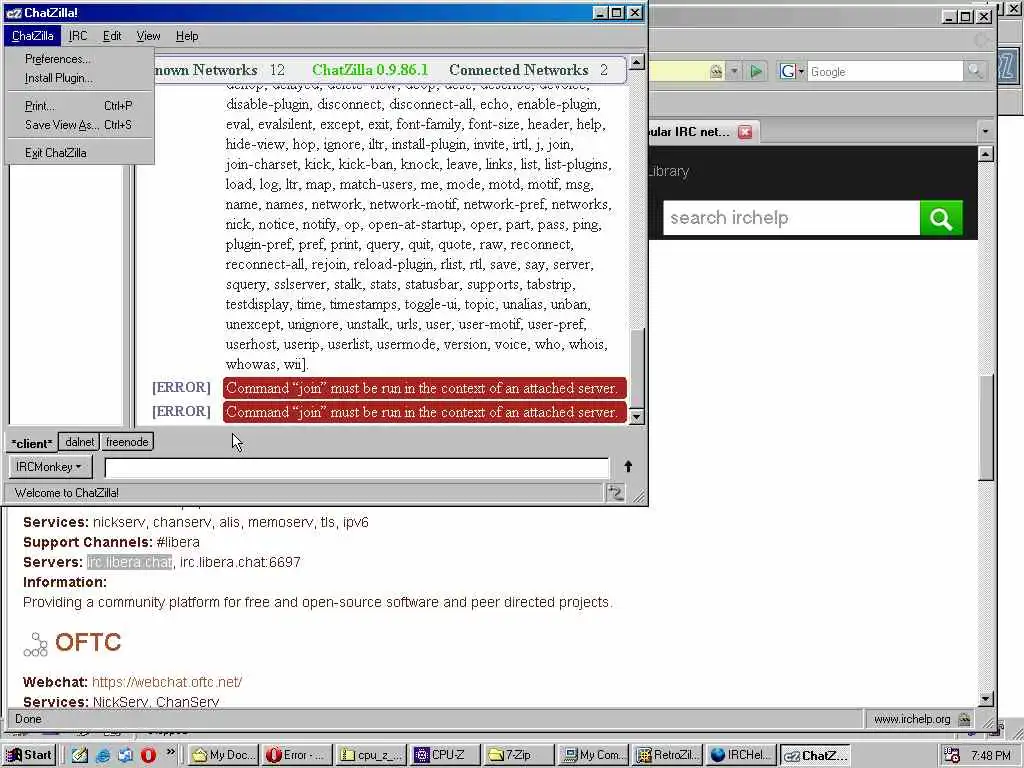The image size is (1024, 768).
Task: Click the browser URL bar dropdown arrow
Action: point(734,71)
